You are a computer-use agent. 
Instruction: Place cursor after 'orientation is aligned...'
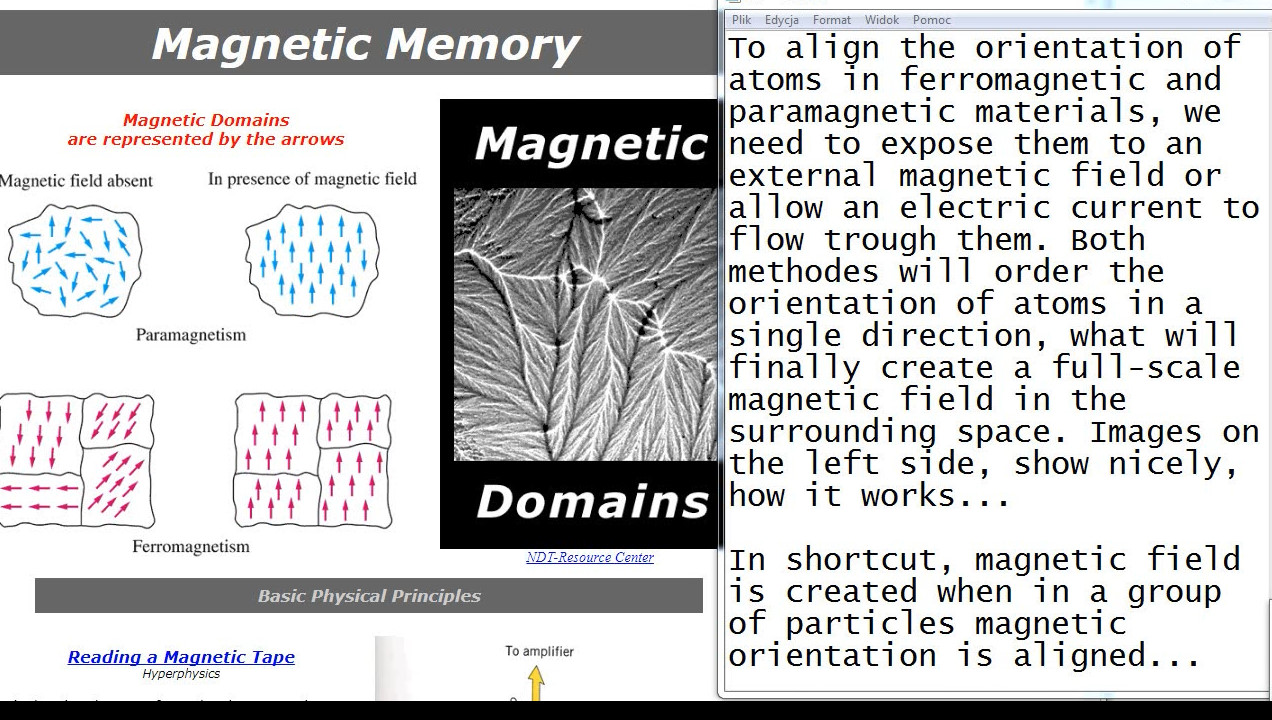pos(1201,656)
